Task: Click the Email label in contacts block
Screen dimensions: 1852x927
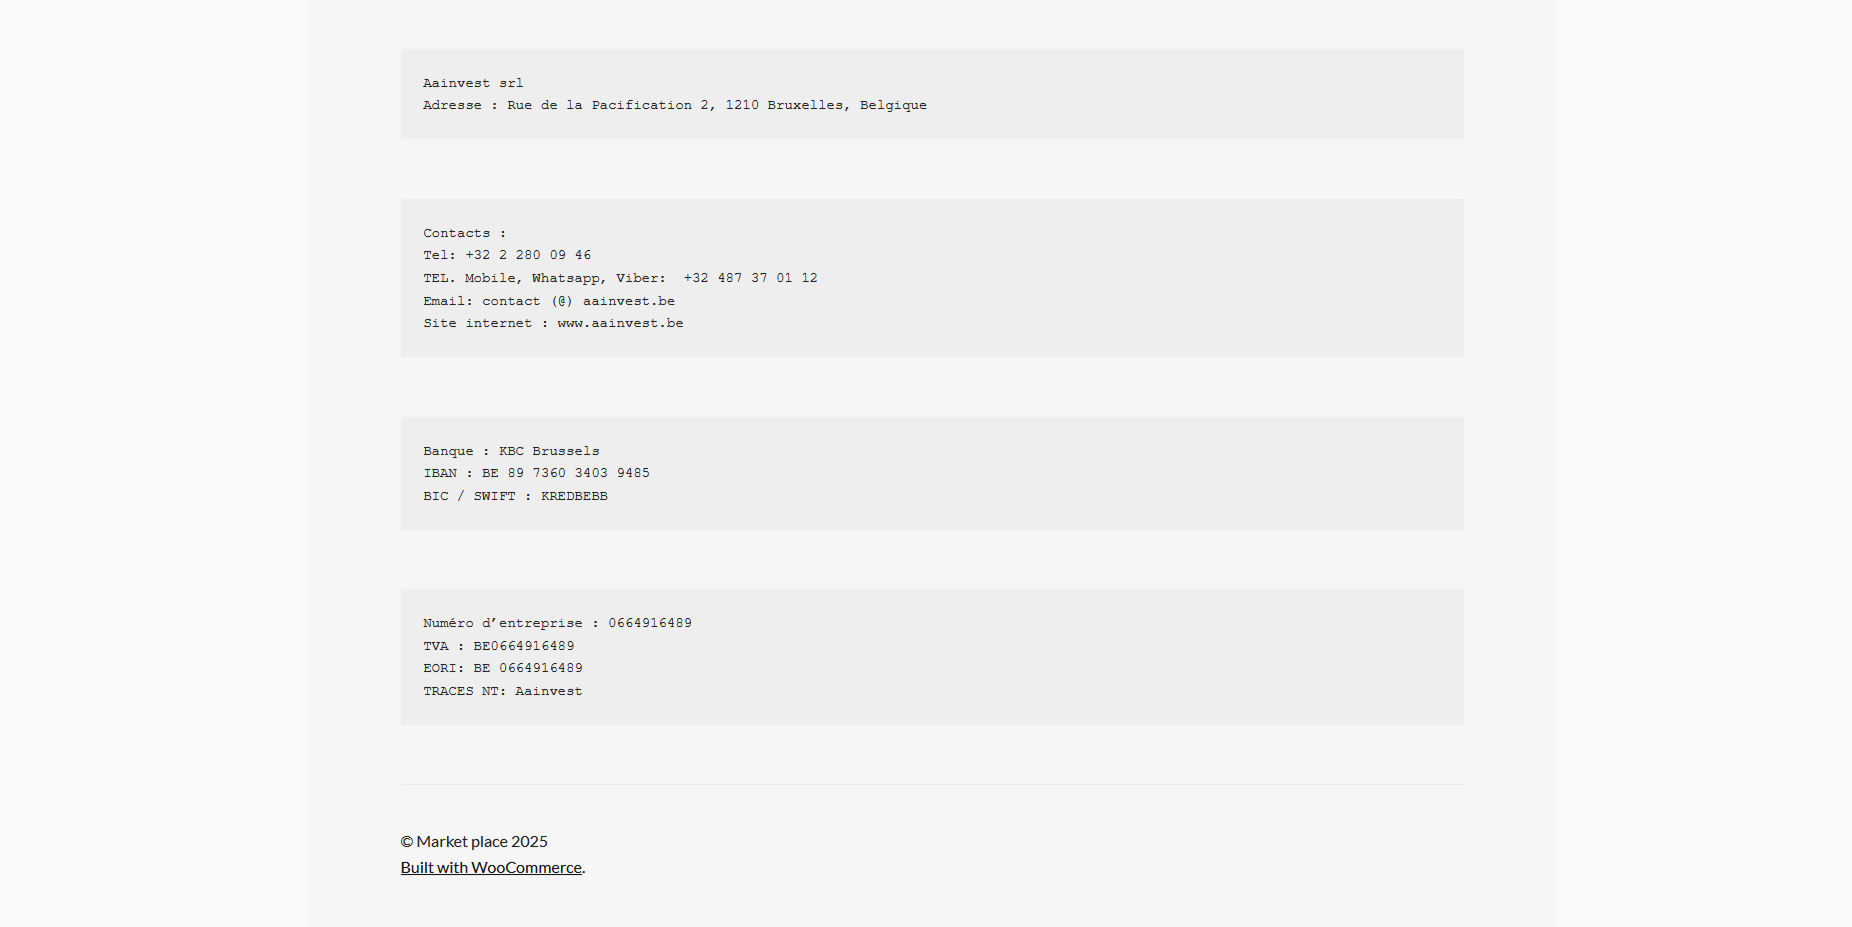Action: 447,301
